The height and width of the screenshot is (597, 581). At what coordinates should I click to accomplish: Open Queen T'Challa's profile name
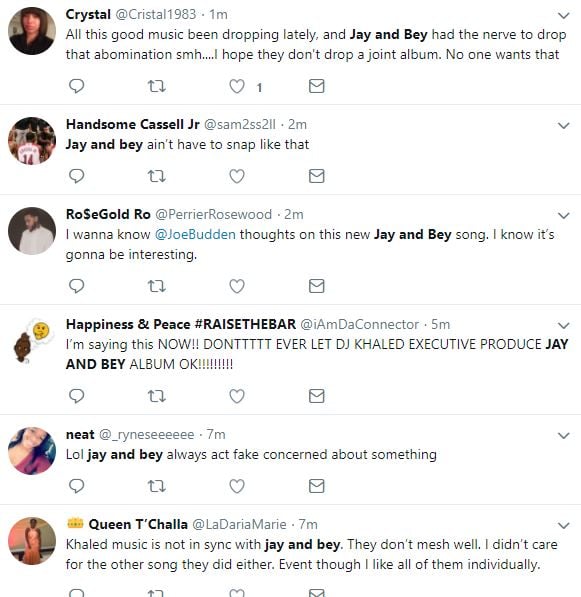coord(138,524)
